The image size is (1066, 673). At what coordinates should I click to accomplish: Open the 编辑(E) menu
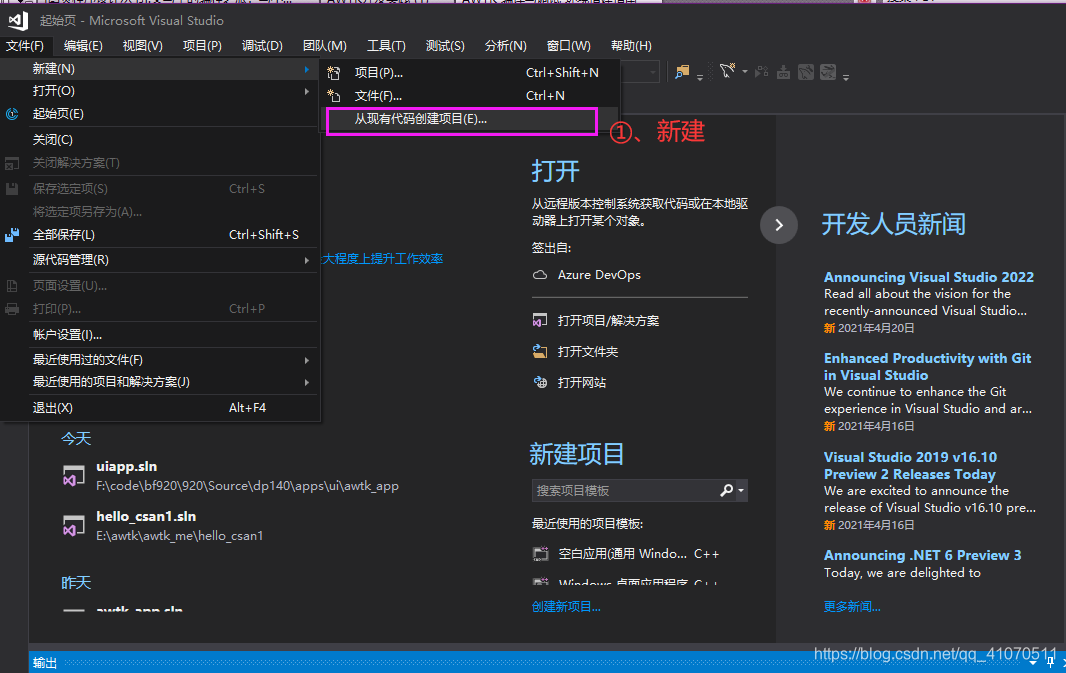[x=83, y=46]
